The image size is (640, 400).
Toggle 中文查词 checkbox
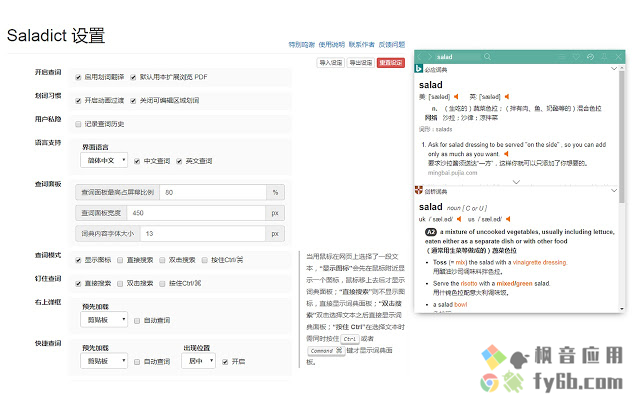pyautogui.click(x=137, y=161)
